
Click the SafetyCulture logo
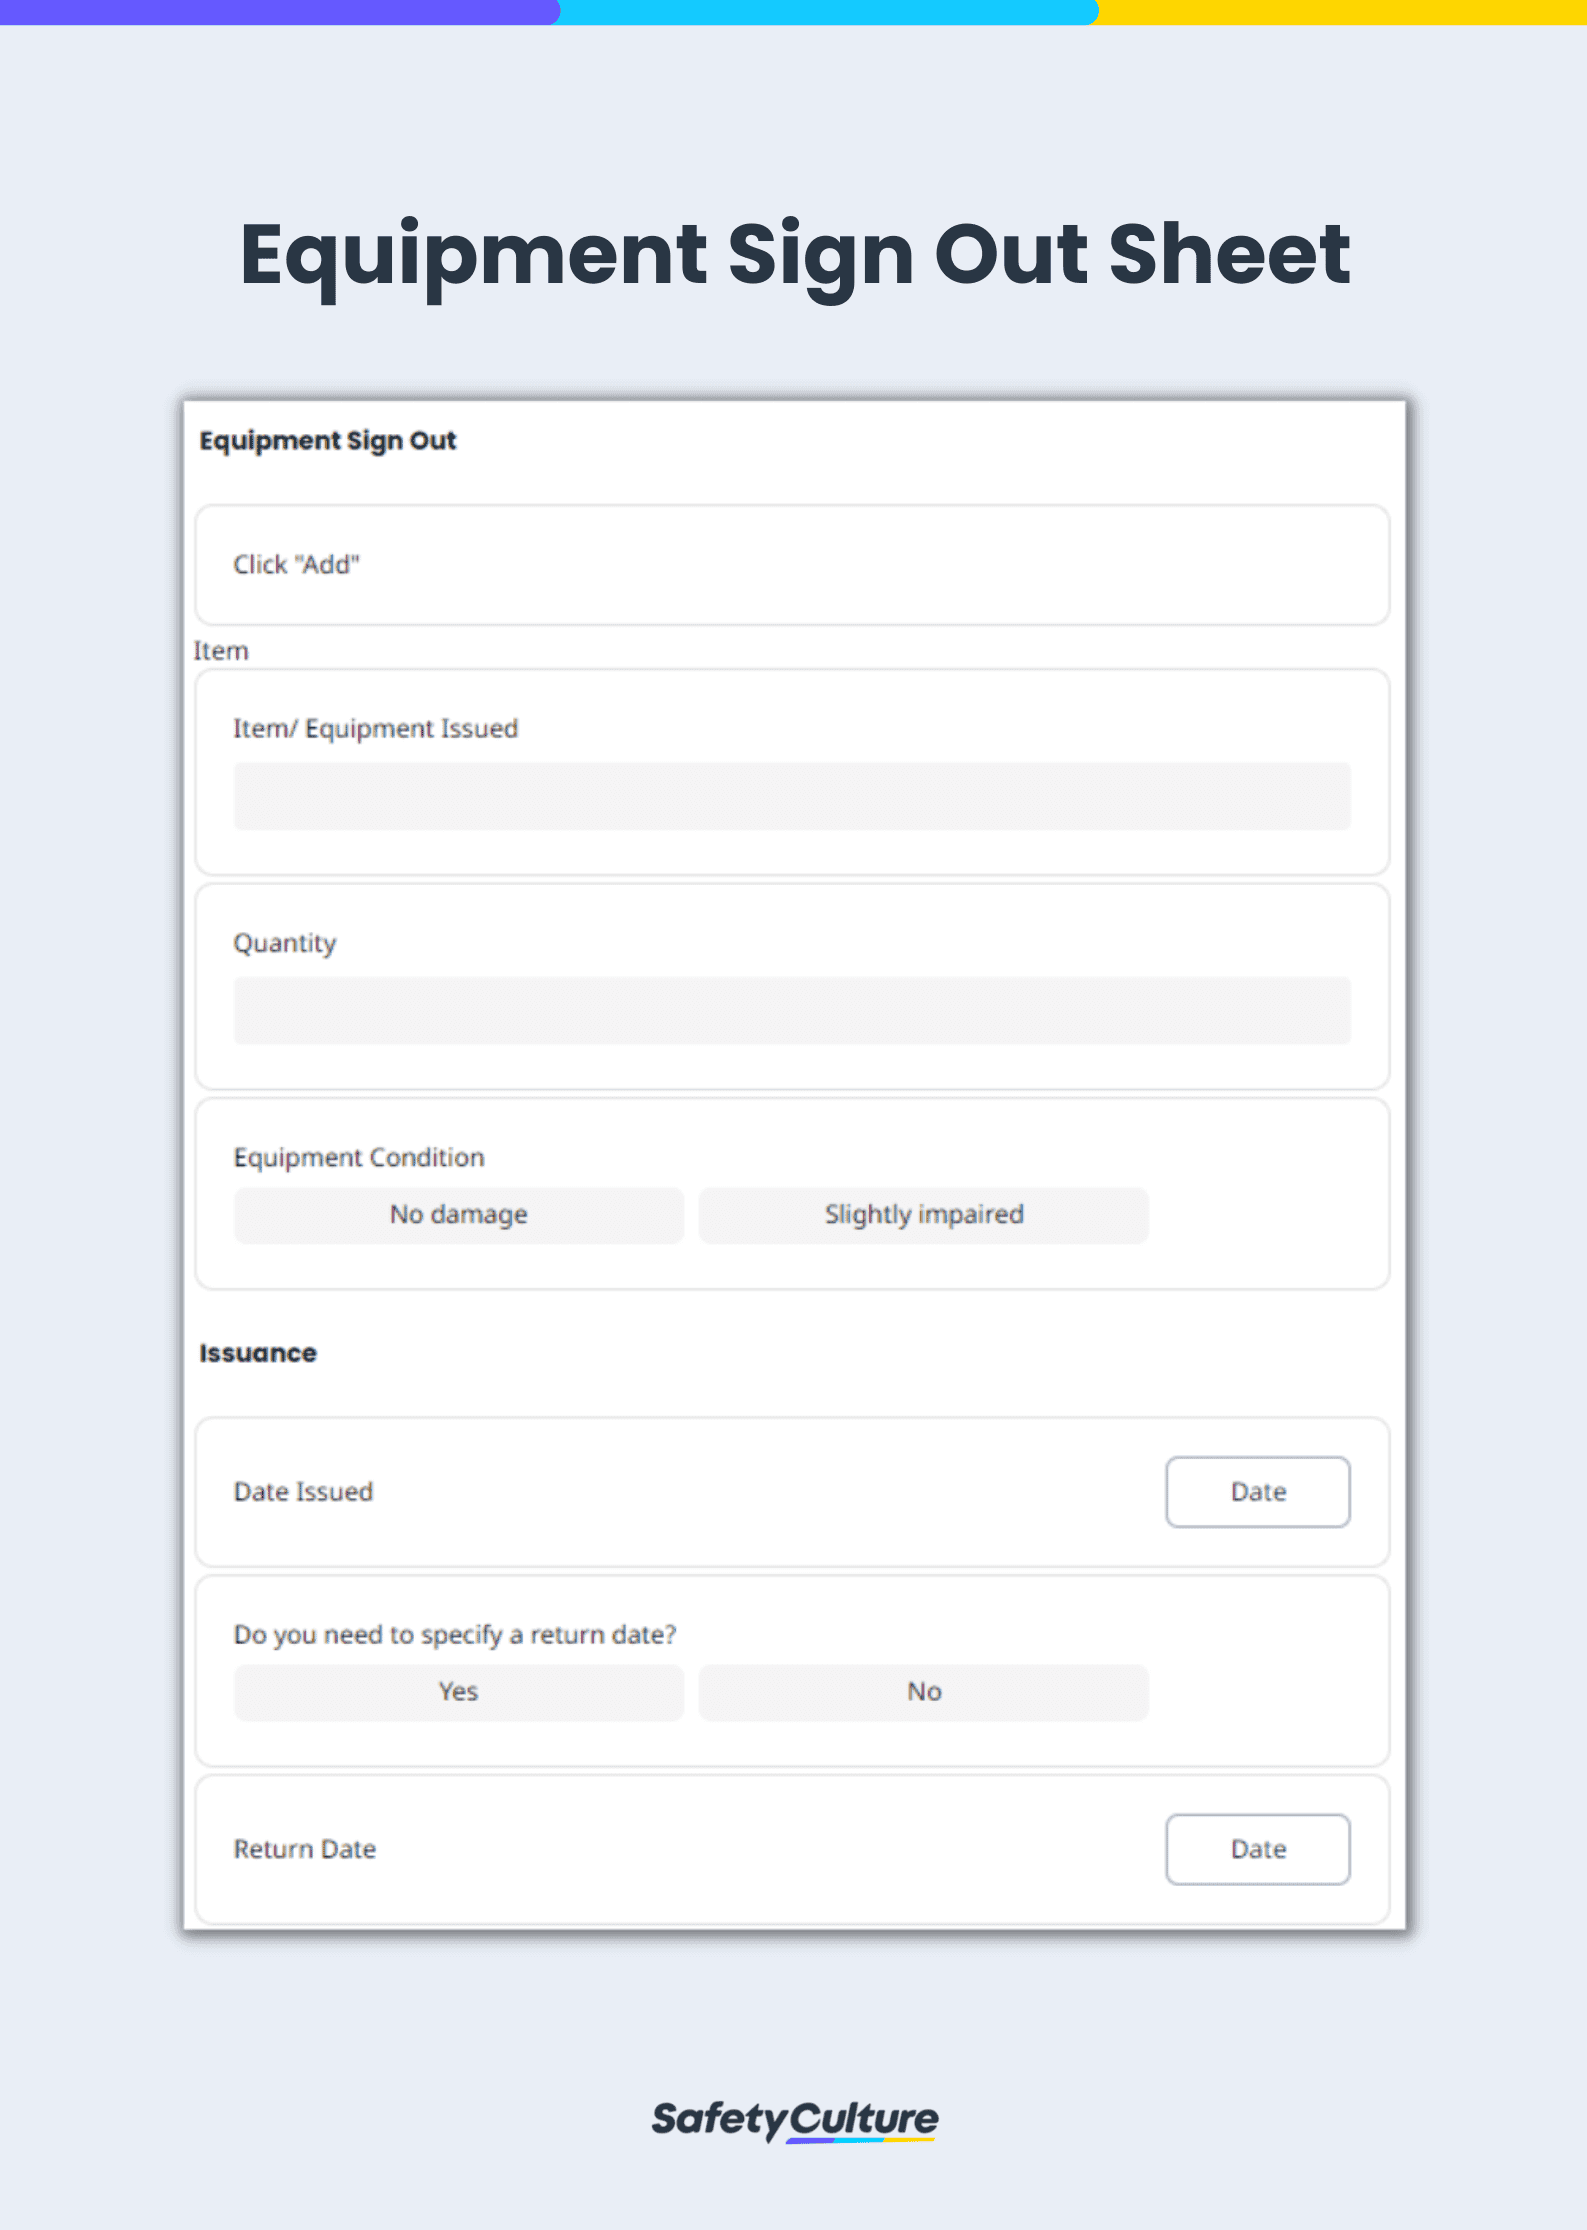point(795,2119)
